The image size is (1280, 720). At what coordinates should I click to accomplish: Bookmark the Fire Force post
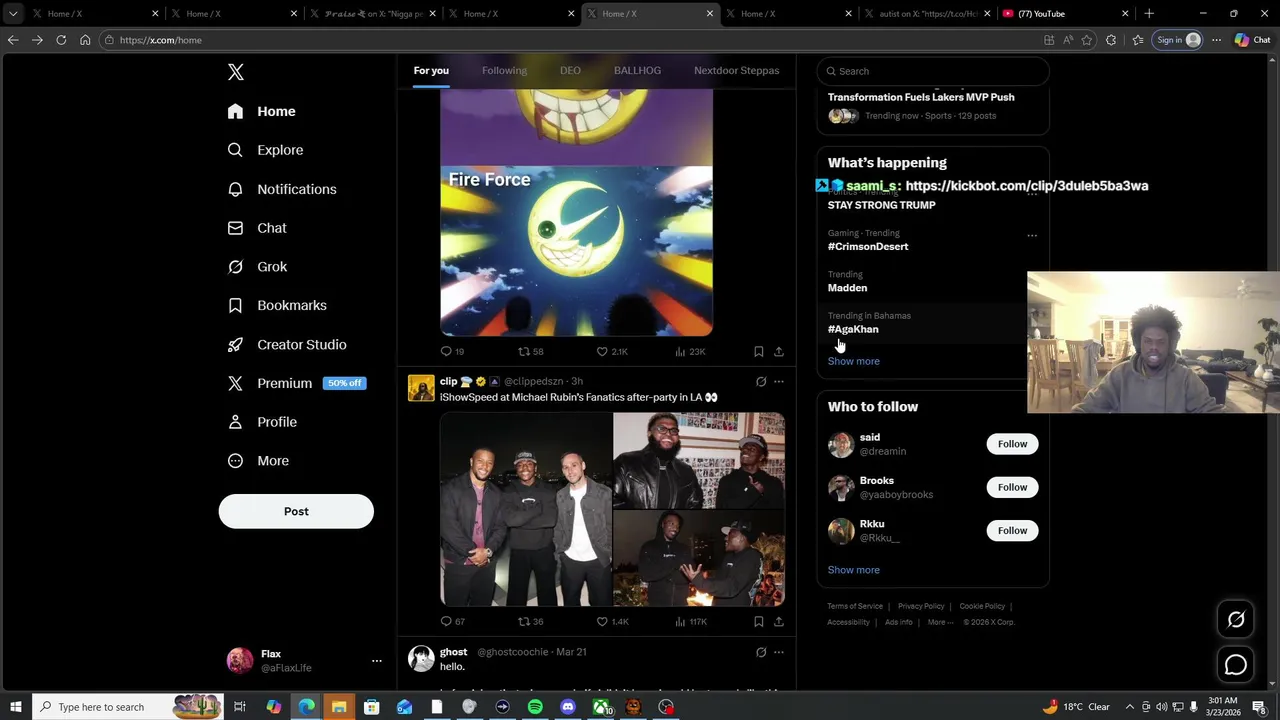click(759, 352)
